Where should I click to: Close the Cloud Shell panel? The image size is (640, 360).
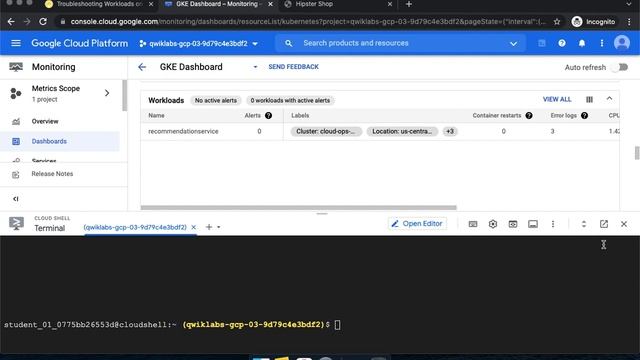pyautogui.click(x=624, y=224)
